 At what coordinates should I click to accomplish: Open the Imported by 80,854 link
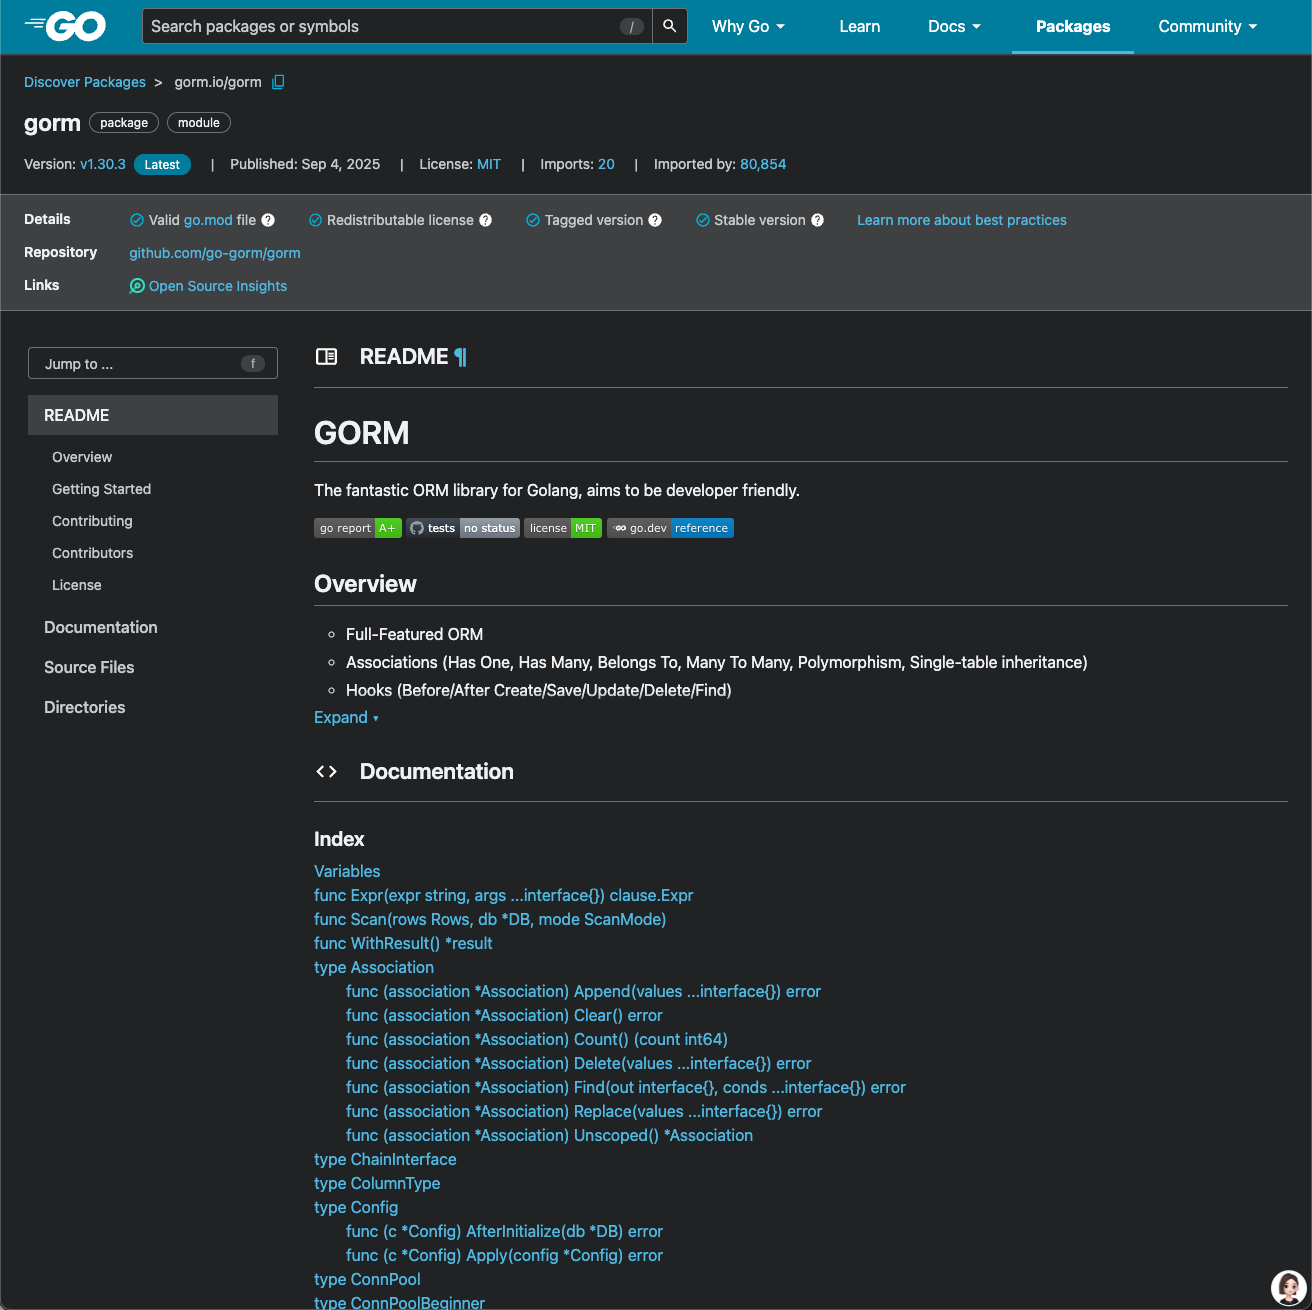tap(763, 164)
